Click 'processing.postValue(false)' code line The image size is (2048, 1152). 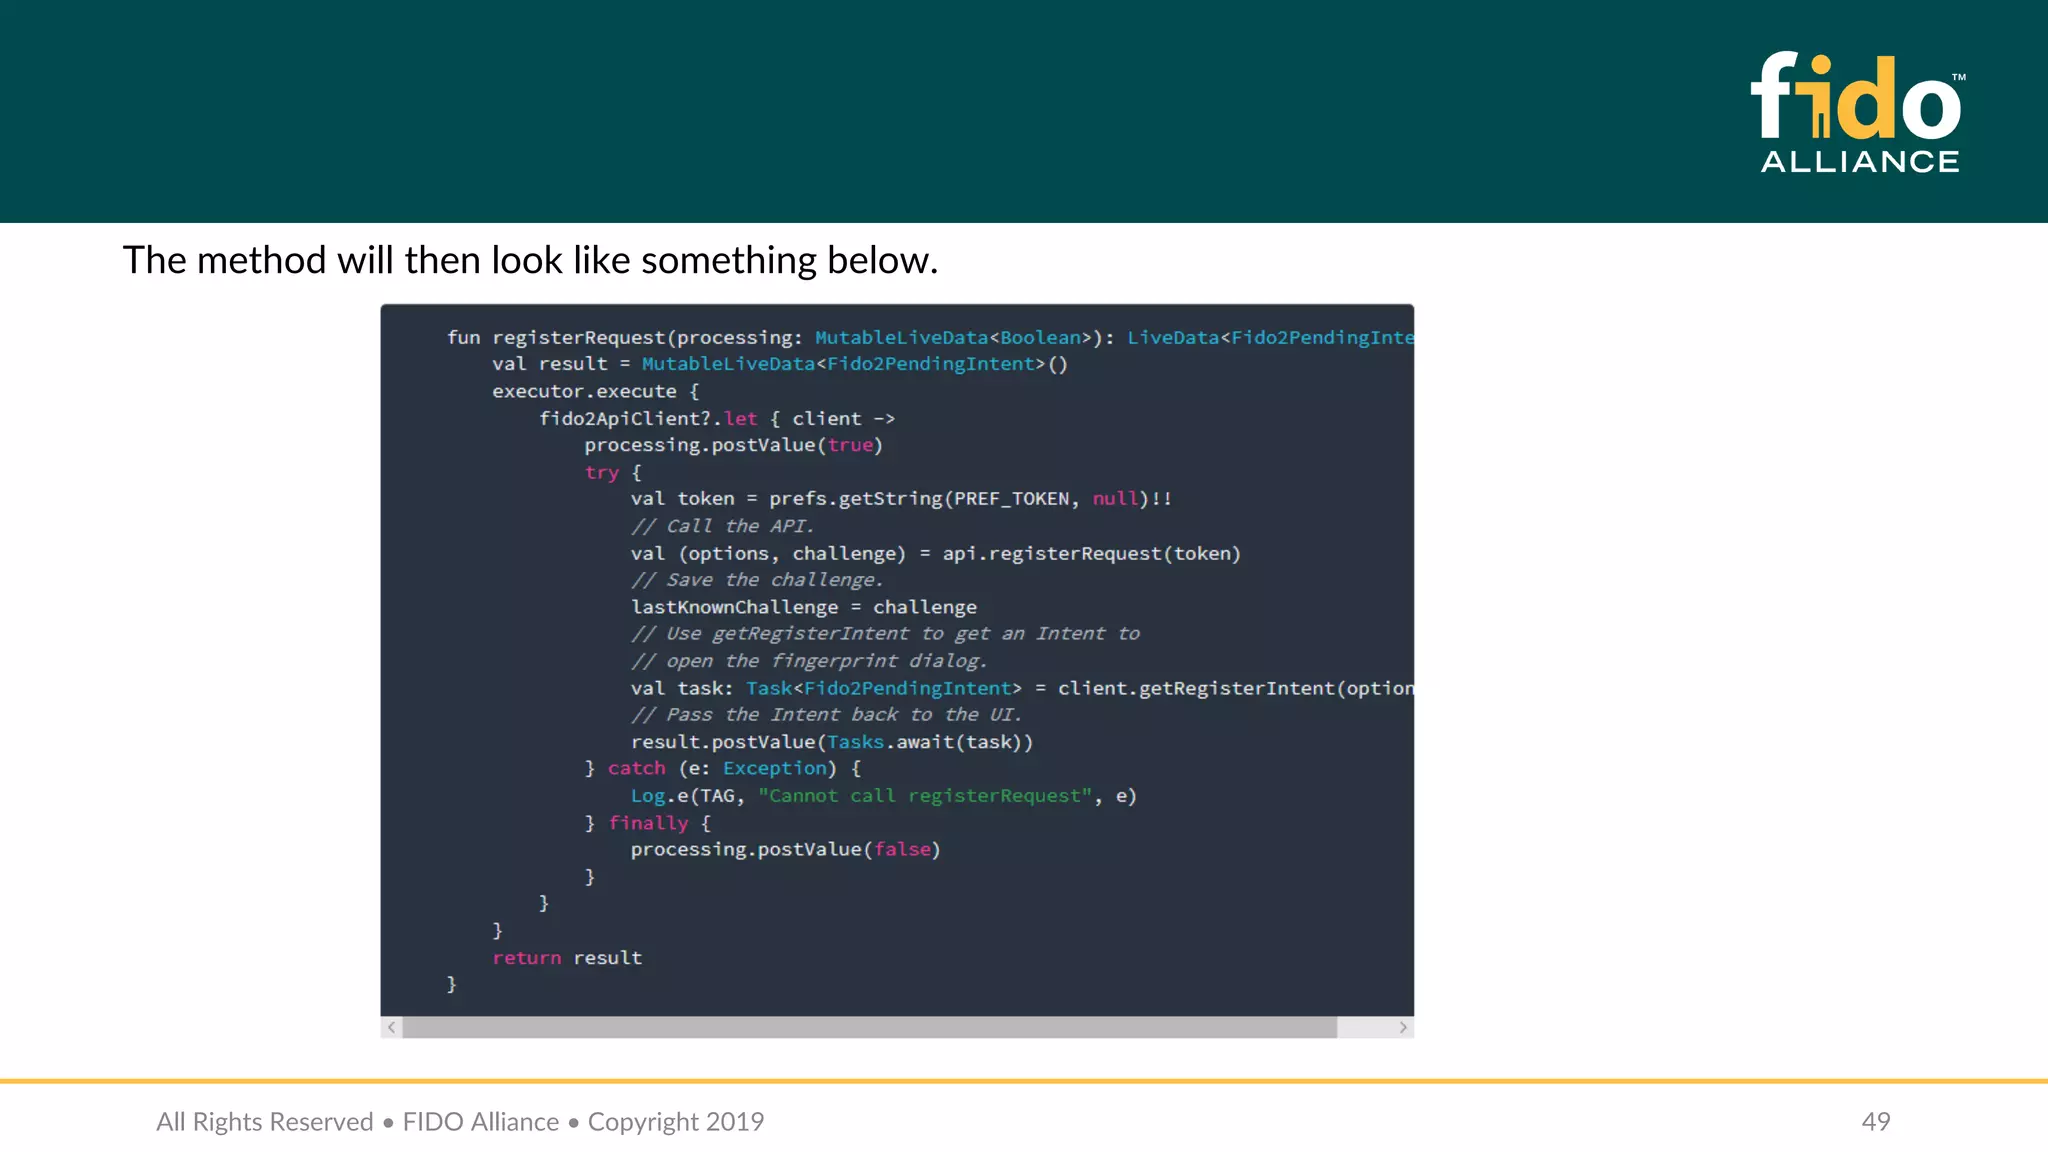pyautogui.click(x=785, y=849)
